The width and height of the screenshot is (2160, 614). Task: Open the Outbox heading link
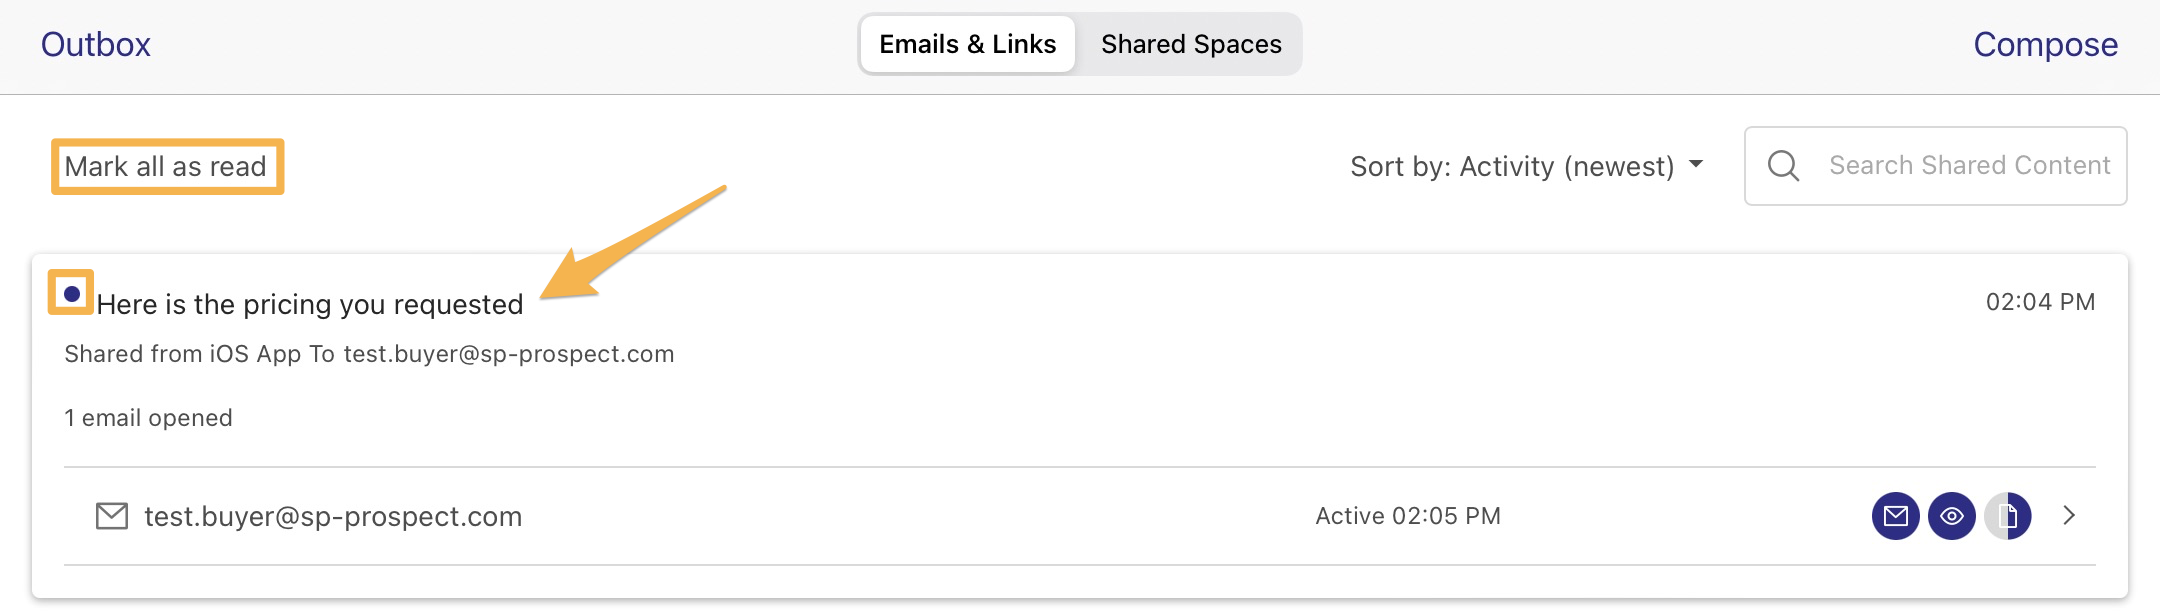tap(96, 44)
